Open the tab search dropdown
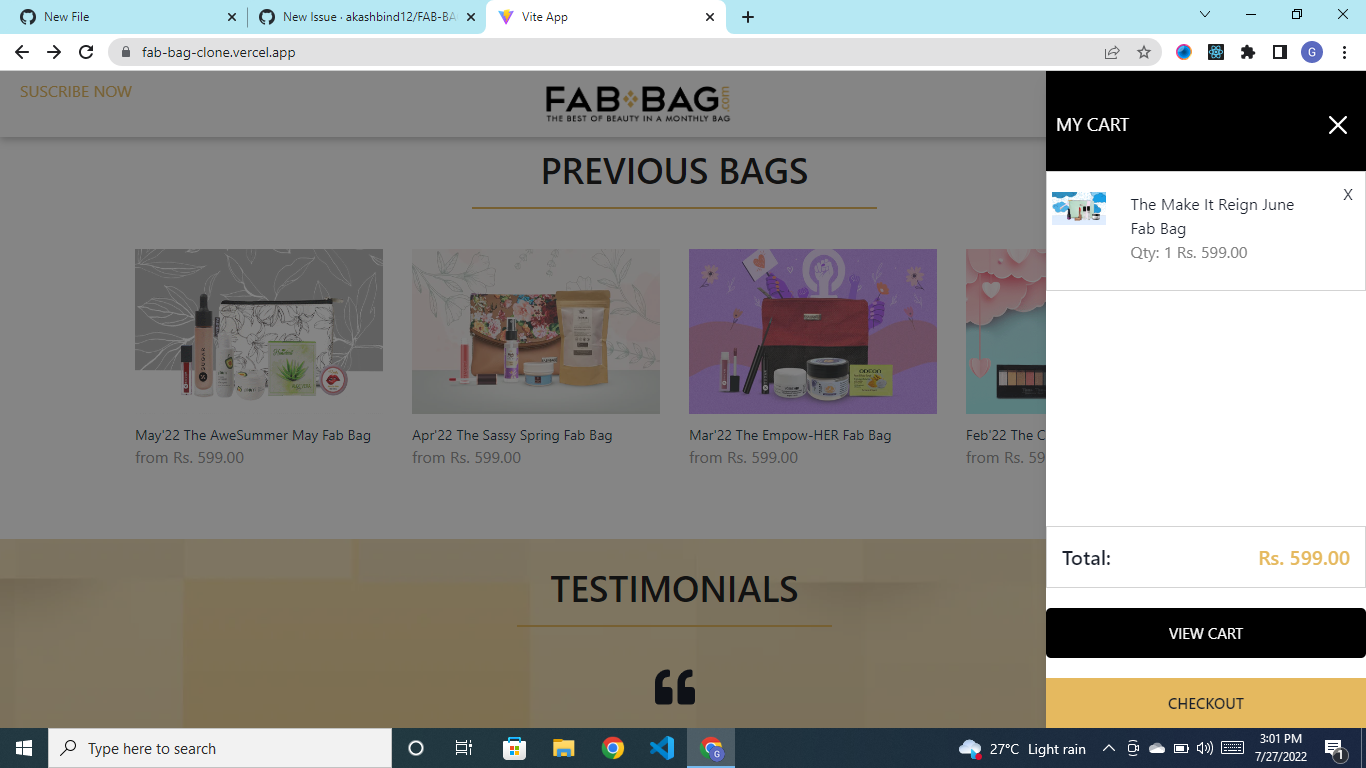This screenshot has height=768, width=1366. 1205,15
